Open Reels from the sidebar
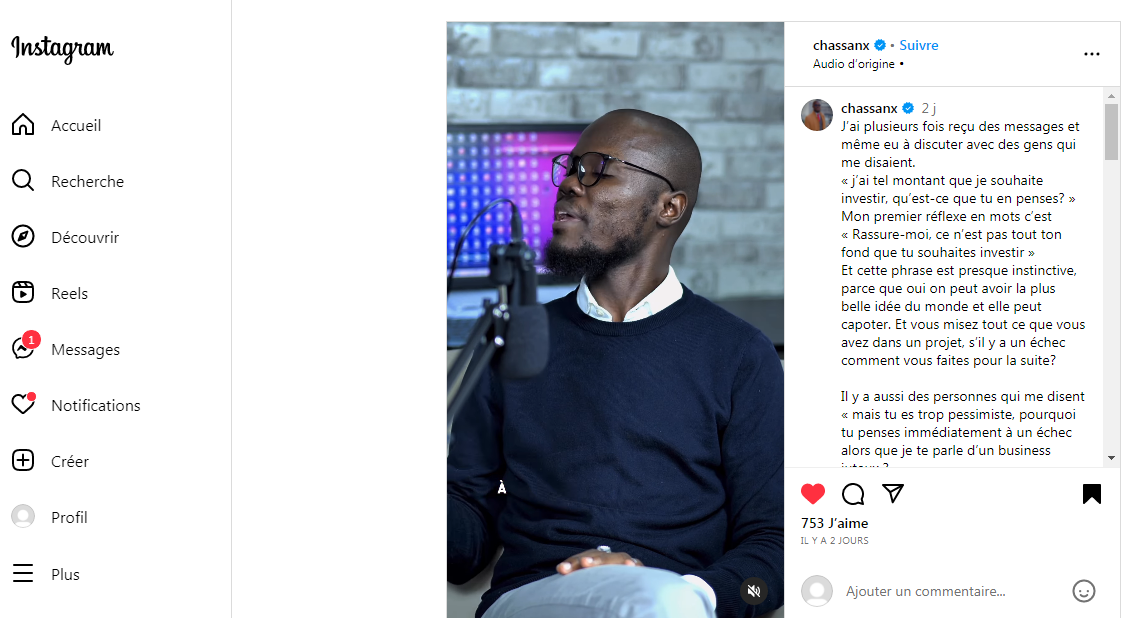The height and width of the screenshot is (618, 1133). point(23,293)
